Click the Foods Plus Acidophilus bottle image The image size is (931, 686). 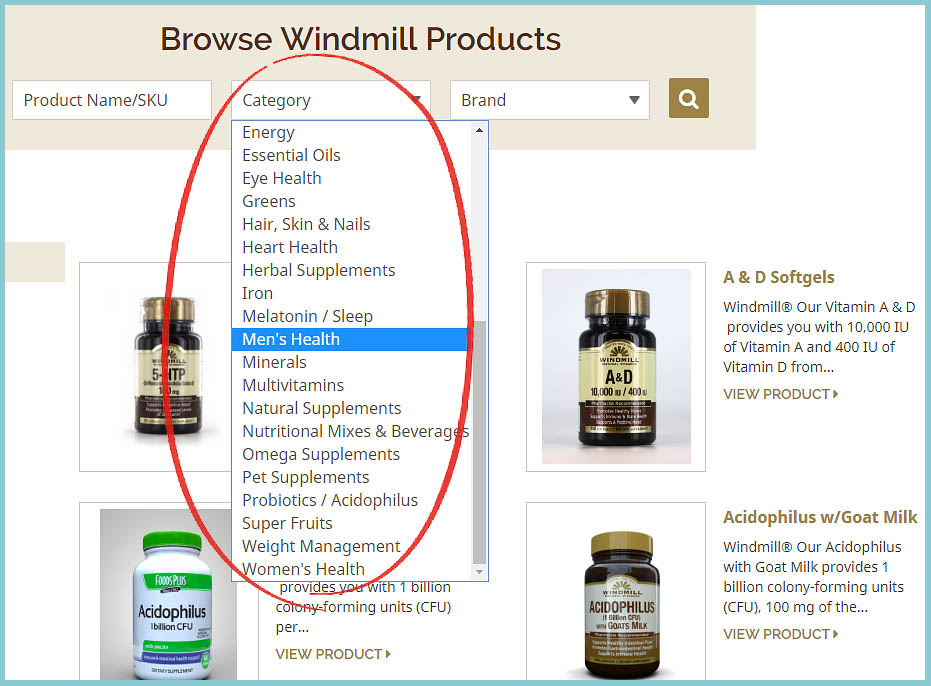click(169, 594)
